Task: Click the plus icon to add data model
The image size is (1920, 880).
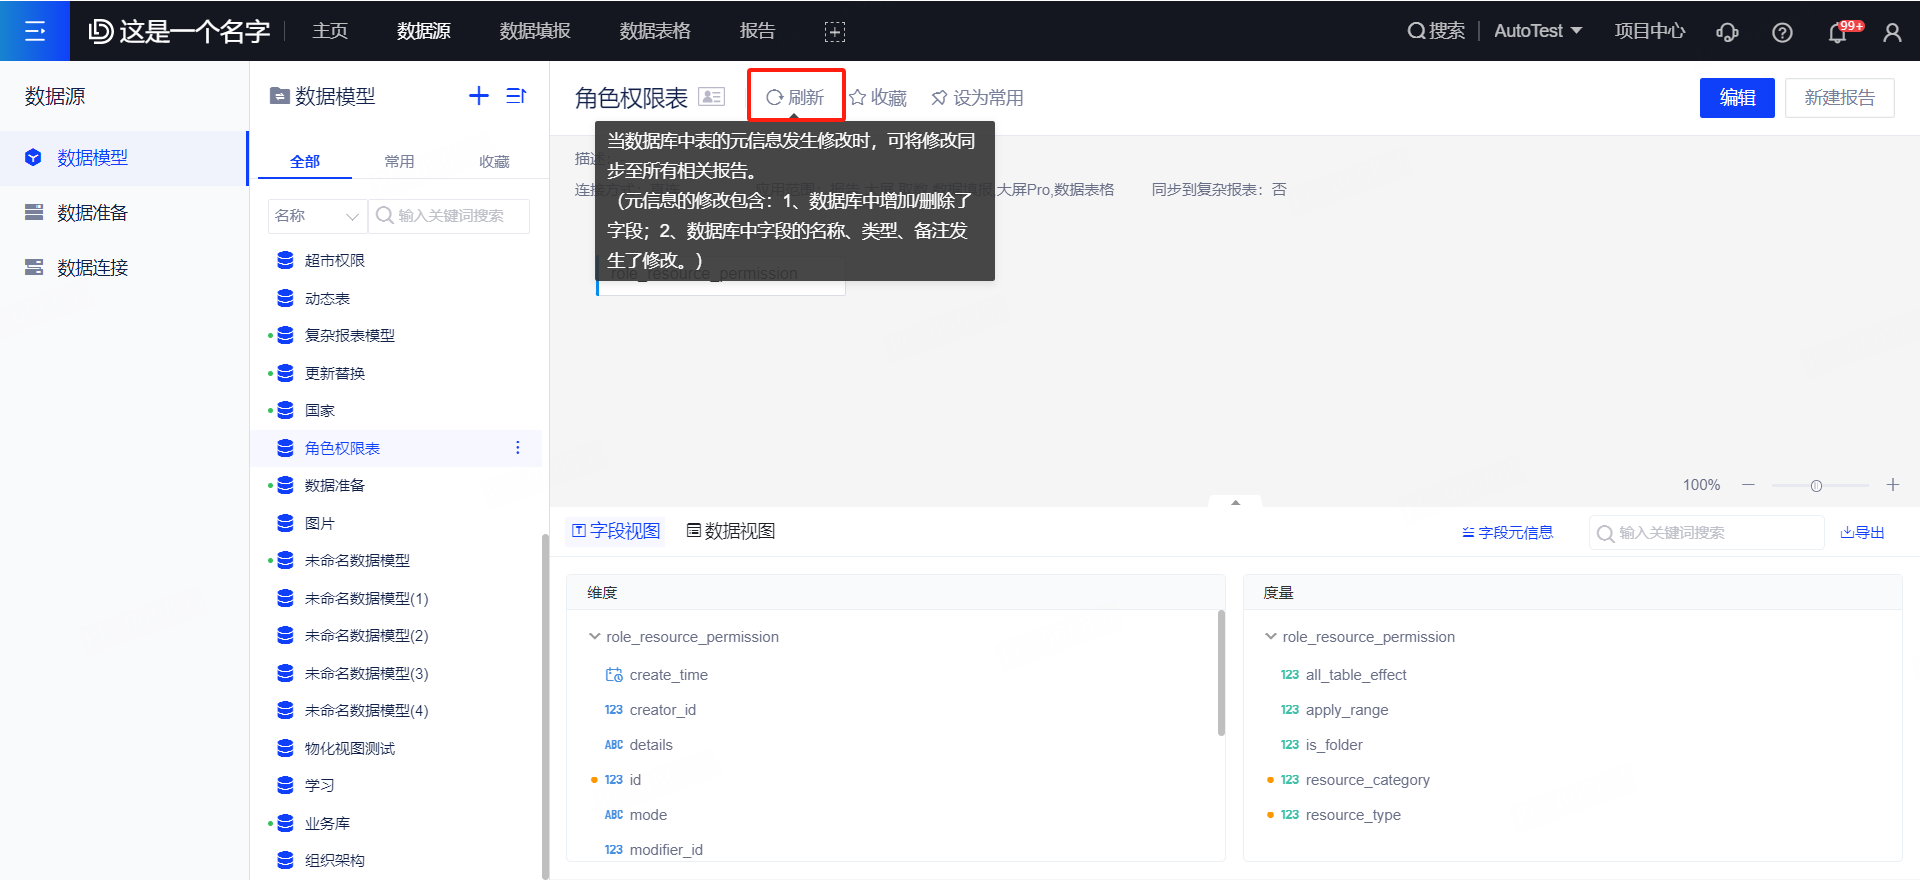Action: pyautogui.click(x=479, y=96)
